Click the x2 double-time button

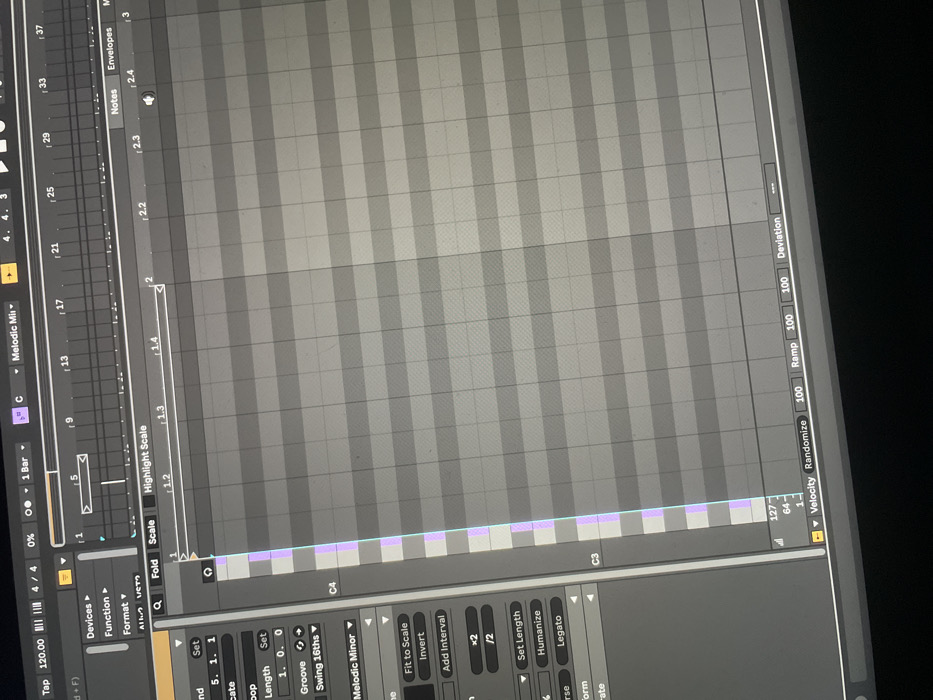[474, 640]
